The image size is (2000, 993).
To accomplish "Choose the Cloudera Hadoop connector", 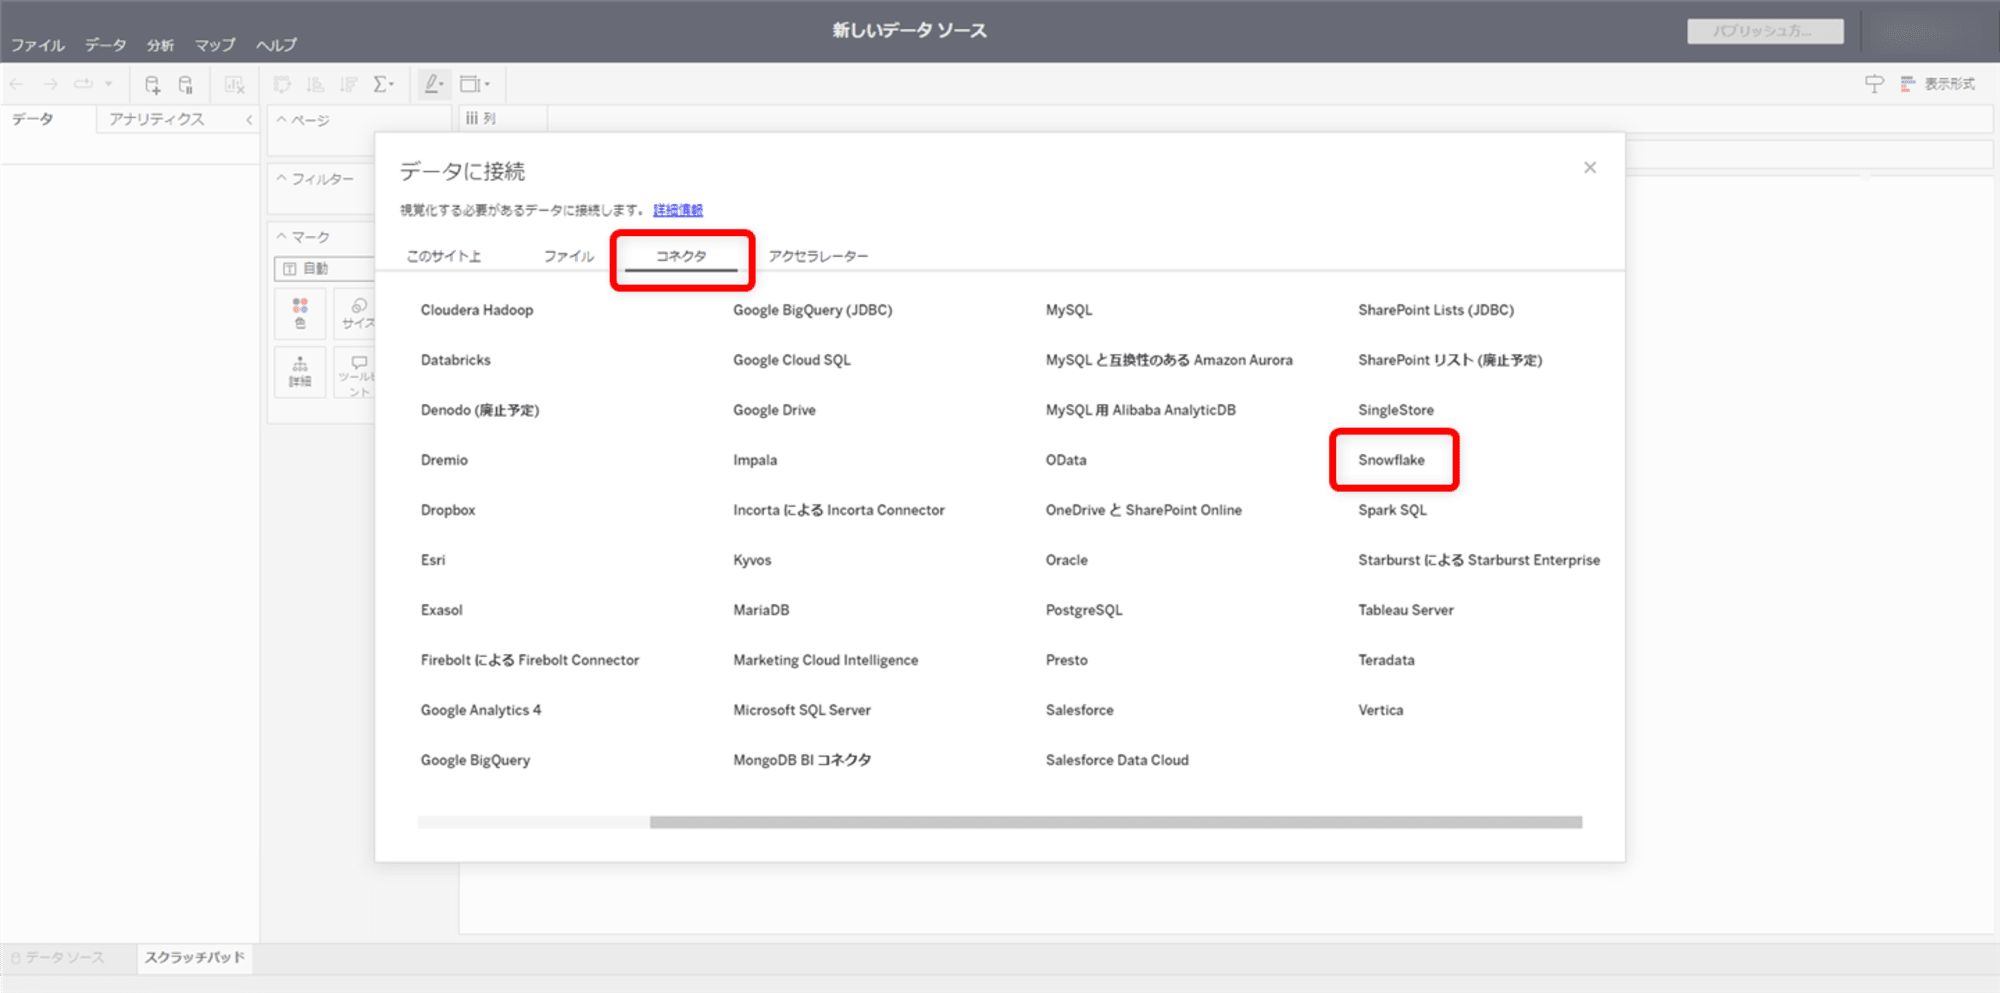I will [x=477, y=310].
